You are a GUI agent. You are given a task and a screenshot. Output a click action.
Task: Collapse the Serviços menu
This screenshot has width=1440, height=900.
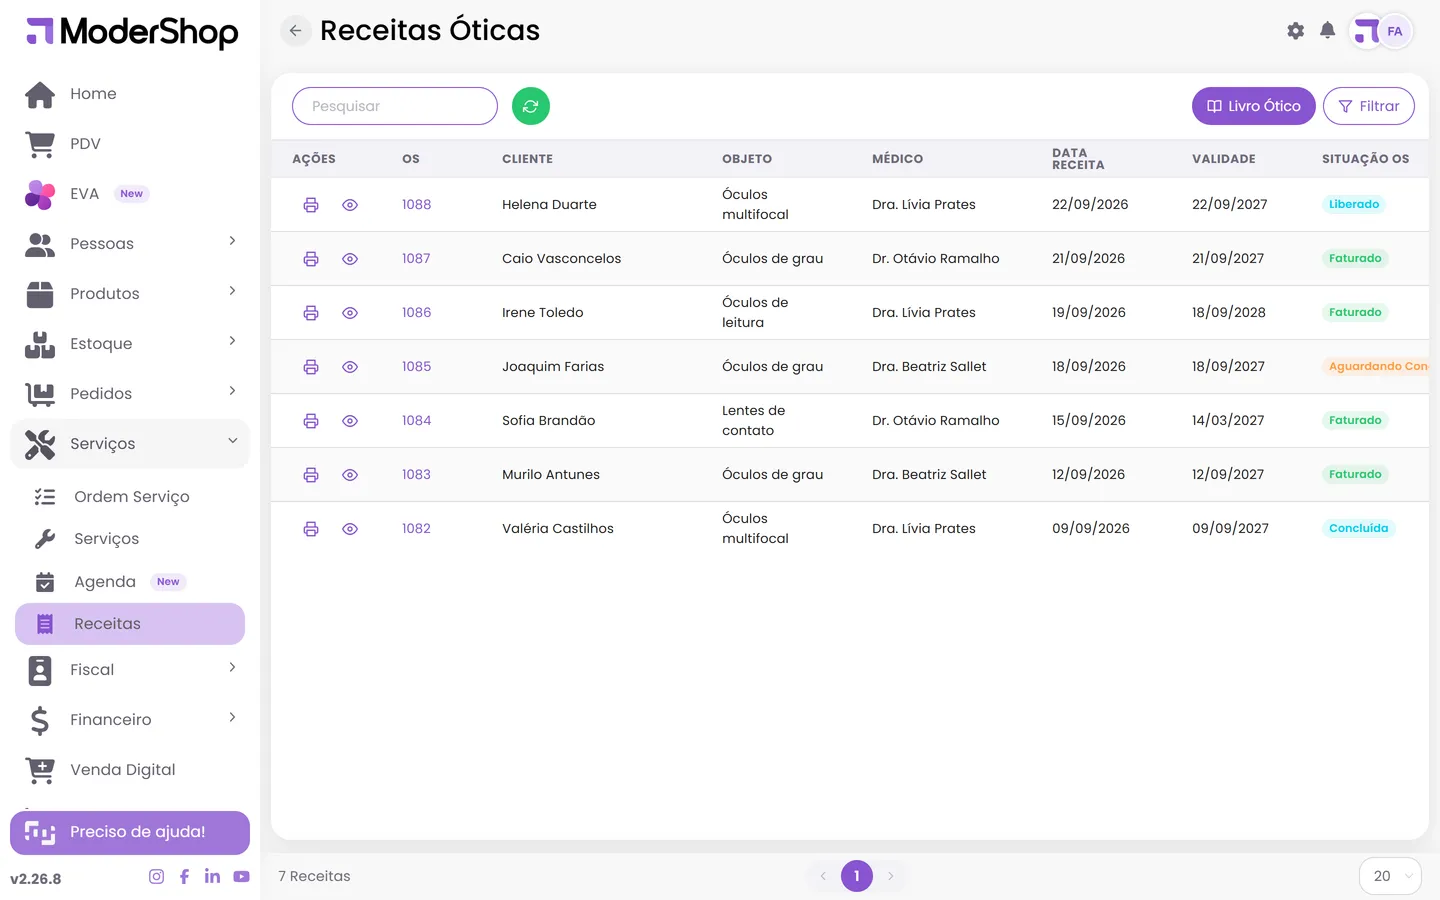tap(130, 444)
